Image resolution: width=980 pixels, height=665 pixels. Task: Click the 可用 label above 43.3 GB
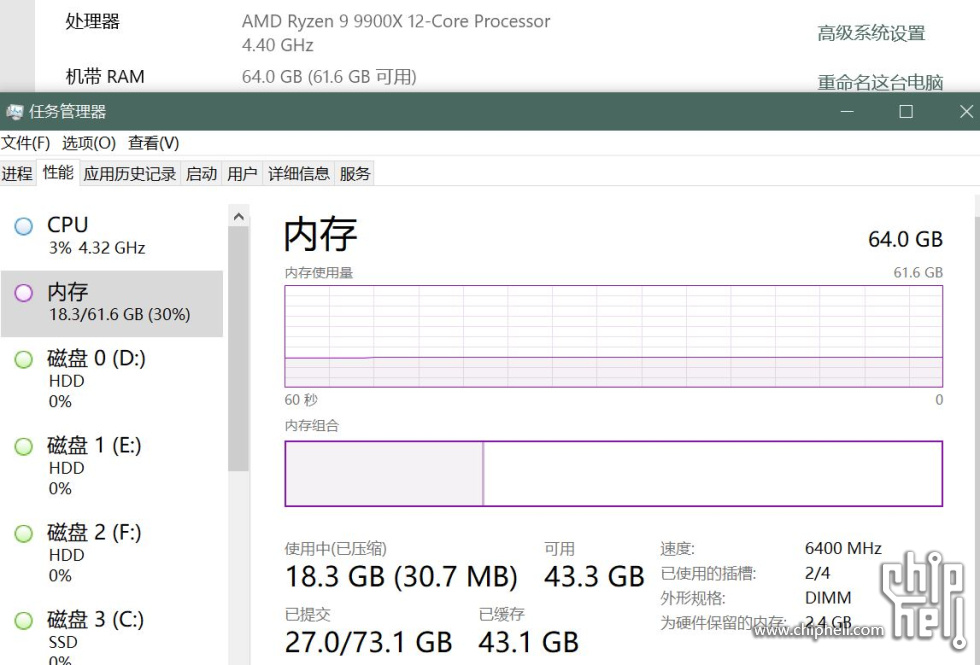coord(559,549)
